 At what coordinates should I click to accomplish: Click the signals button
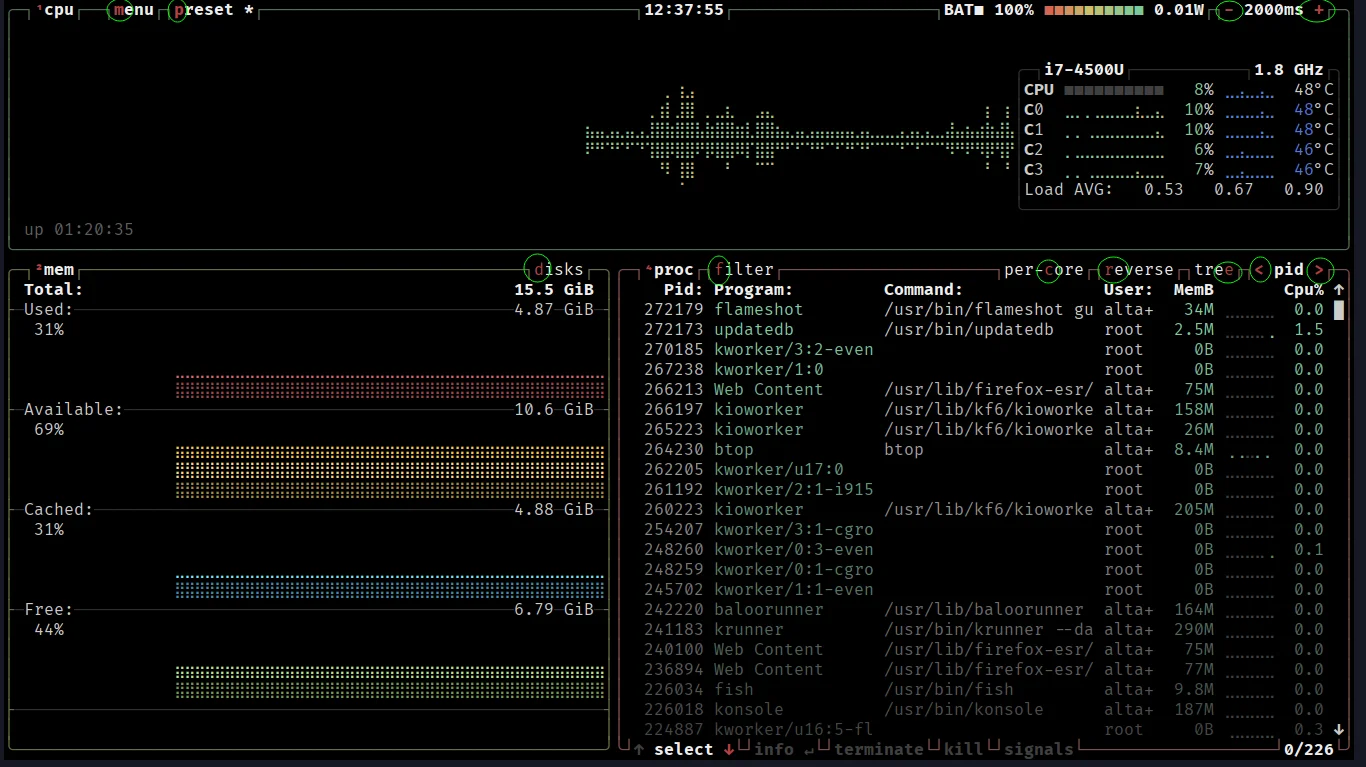pos(1039,749)
